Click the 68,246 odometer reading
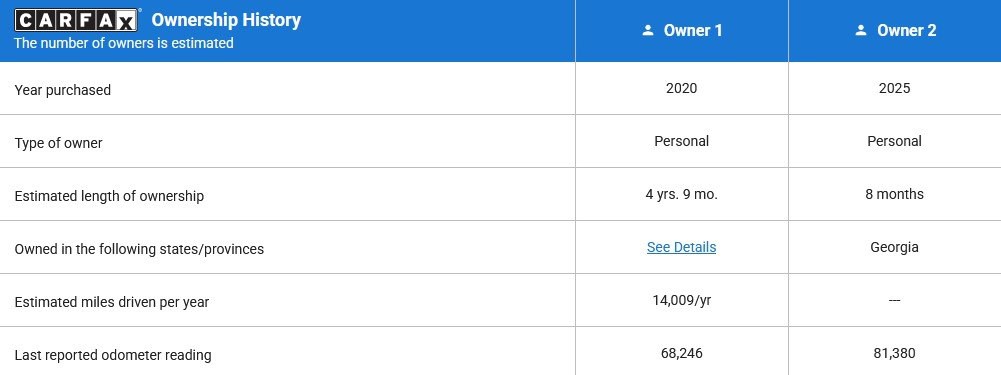The image size is (1001, 375). [x=681, y=353]
